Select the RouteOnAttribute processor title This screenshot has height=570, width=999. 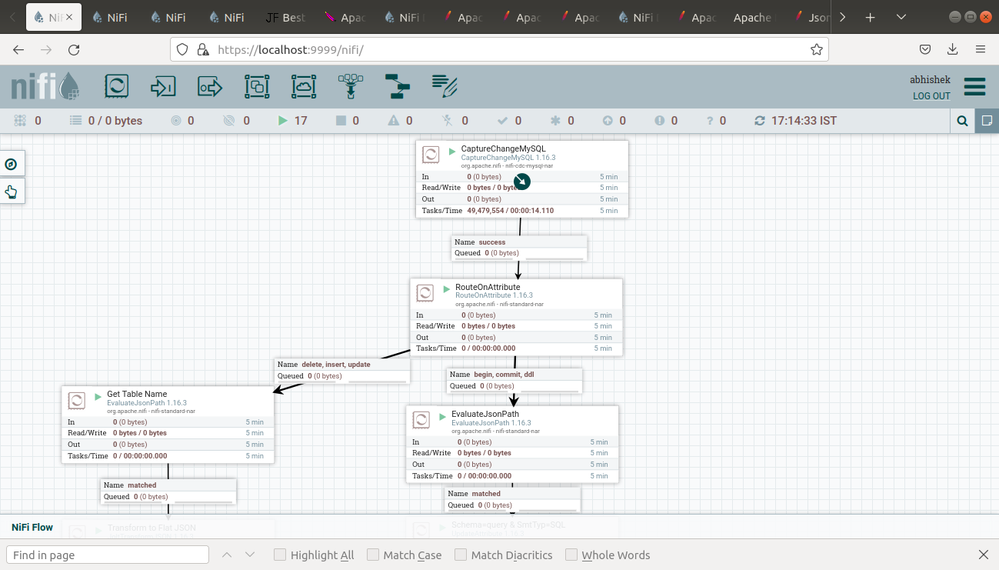[x=488, y=287]
